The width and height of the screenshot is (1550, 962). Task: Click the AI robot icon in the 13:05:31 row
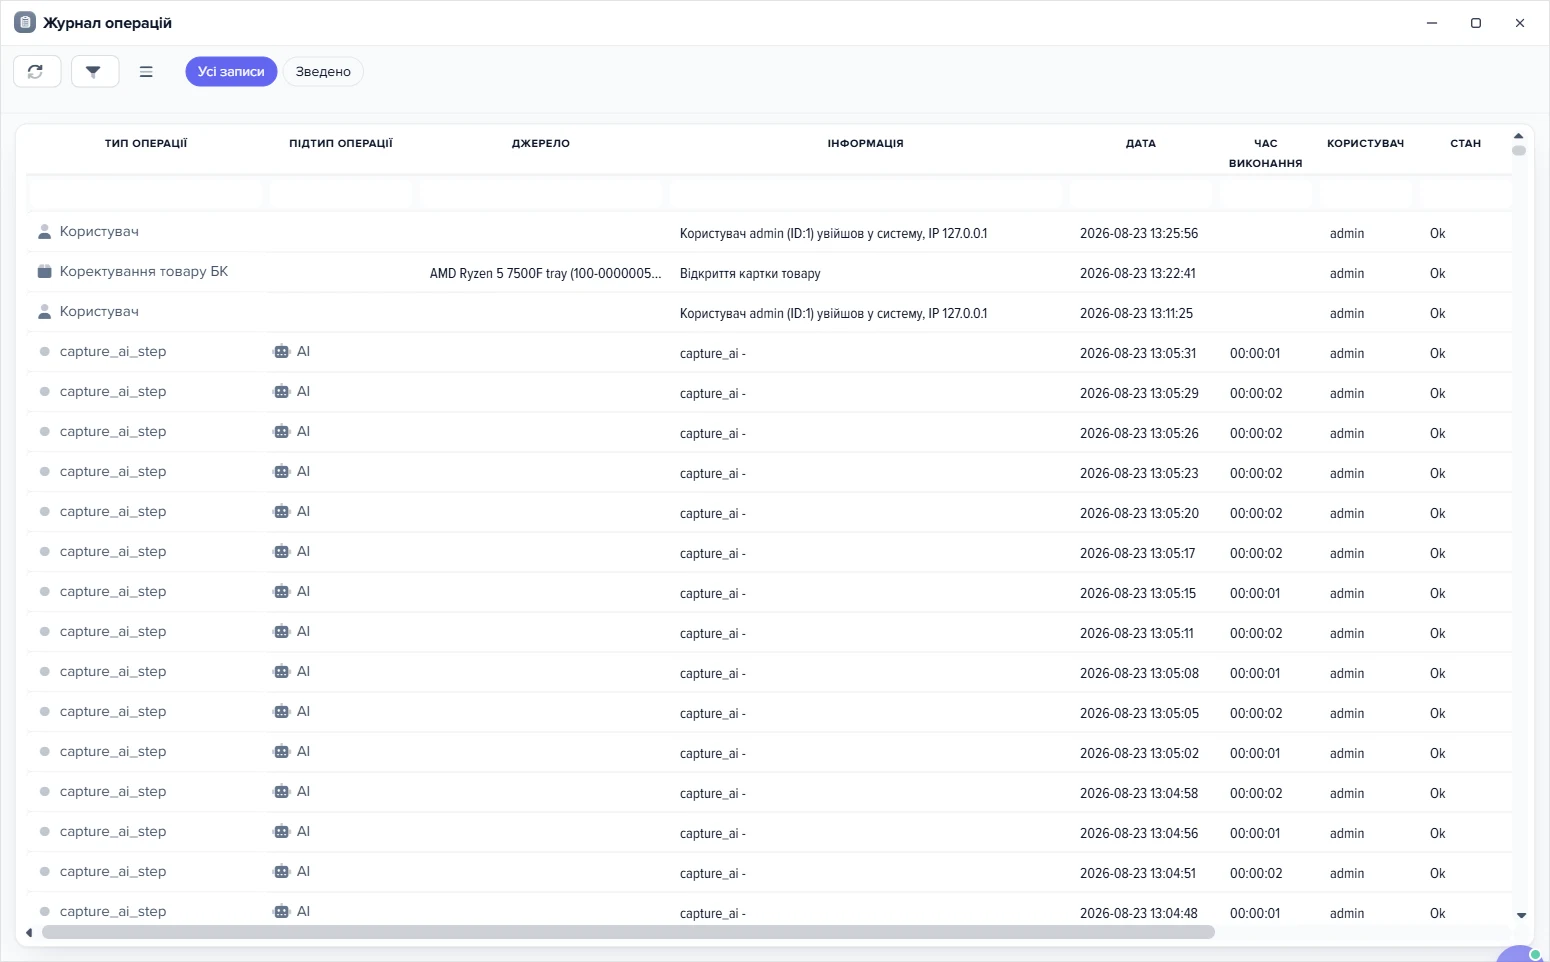[x=281, y=352]
